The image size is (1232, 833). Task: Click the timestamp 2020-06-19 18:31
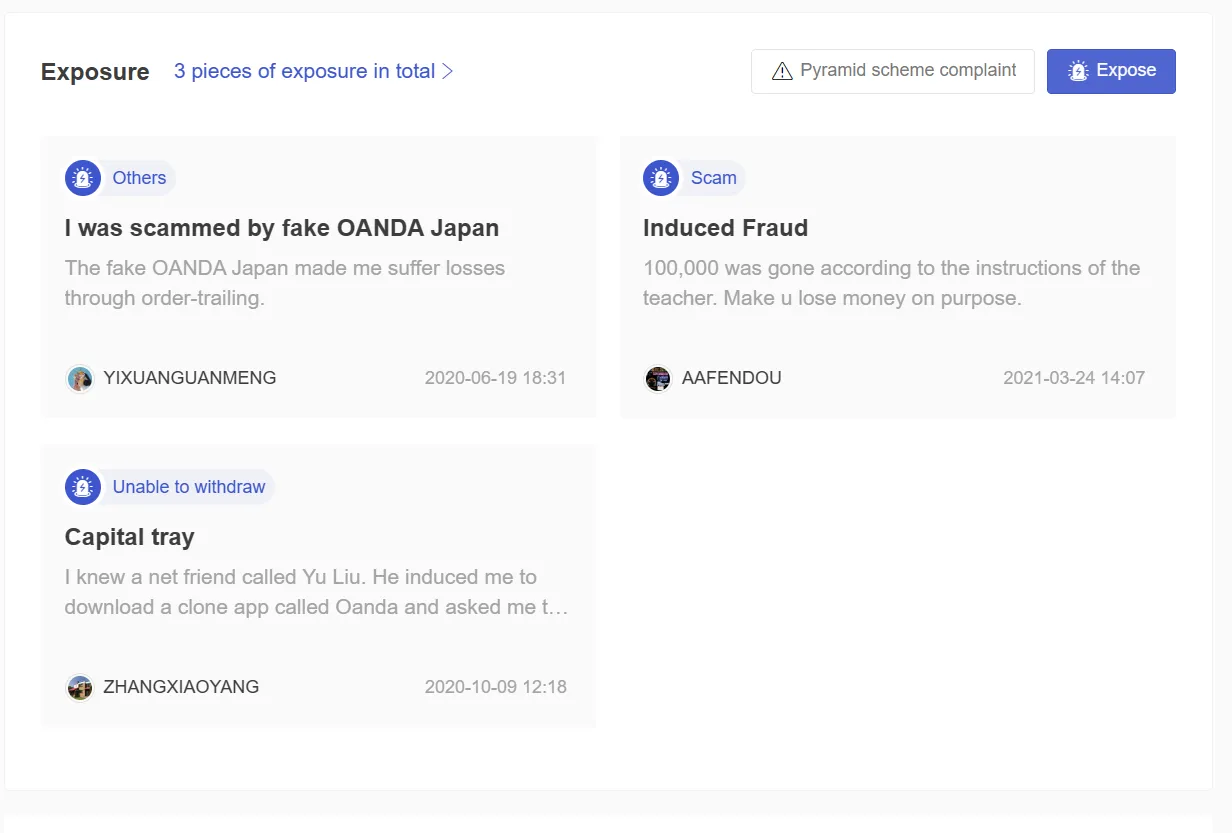[496, 378]
